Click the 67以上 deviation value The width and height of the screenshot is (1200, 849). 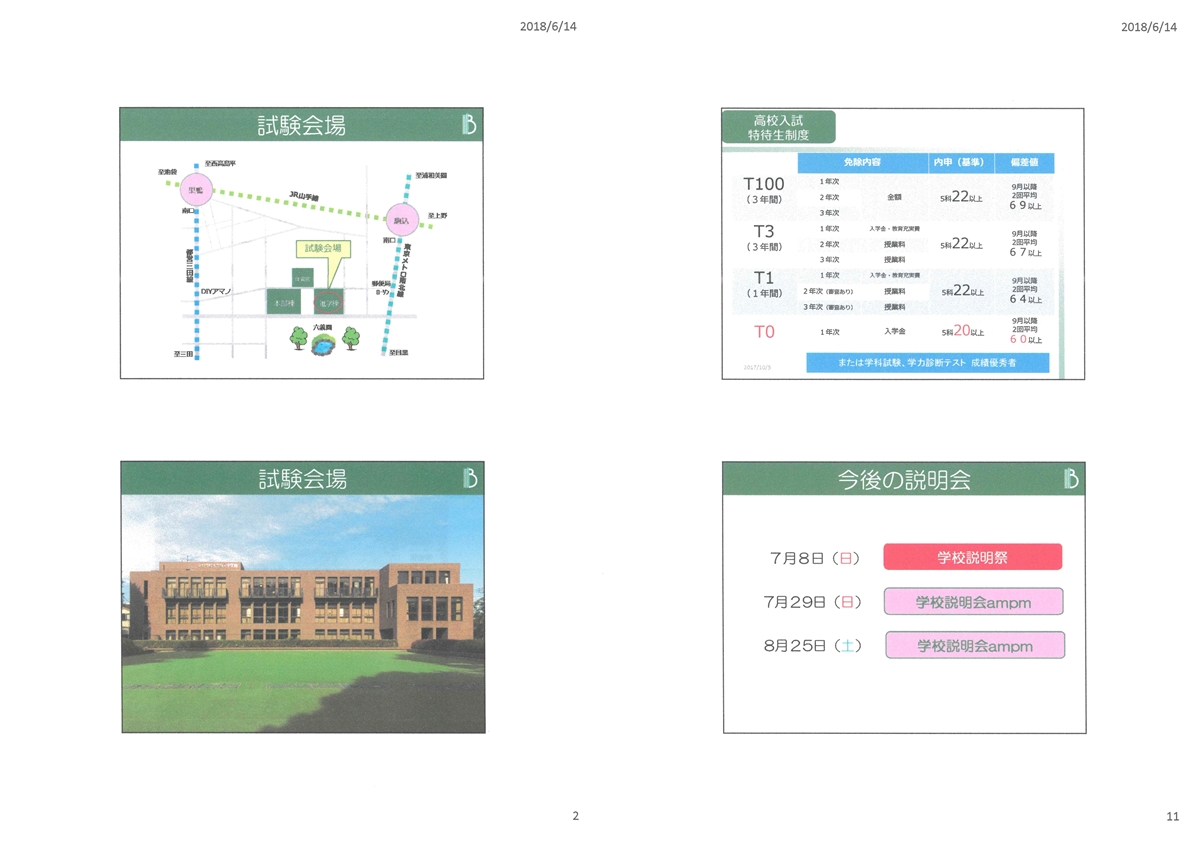1025,252
